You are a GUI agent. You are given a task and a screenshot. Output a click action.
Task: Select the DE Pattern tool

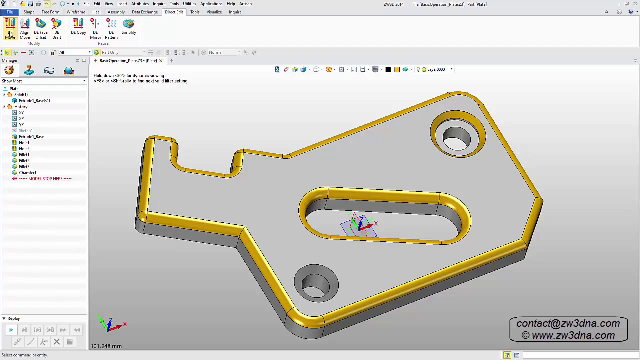coord(111,28)
